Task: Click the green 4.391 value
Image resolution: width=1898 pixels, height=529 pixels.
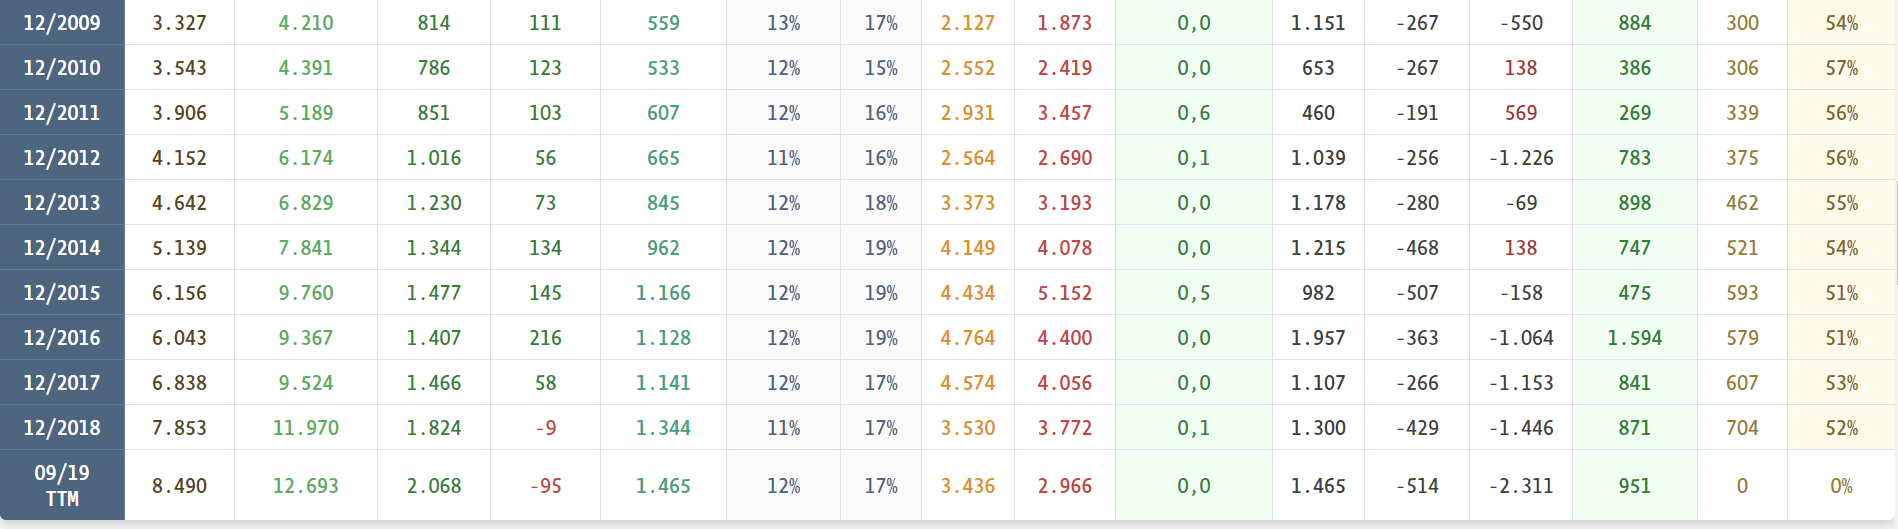Action: point(306,68)
